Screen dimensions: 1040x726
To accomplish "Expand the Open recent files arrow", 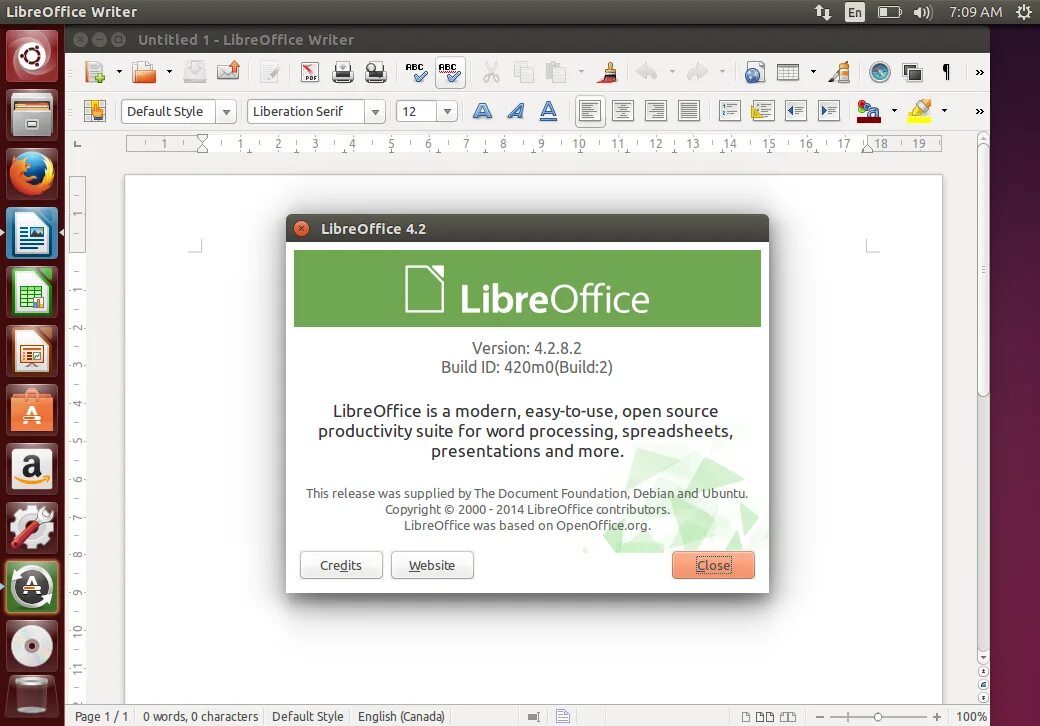I will (169, 72).
